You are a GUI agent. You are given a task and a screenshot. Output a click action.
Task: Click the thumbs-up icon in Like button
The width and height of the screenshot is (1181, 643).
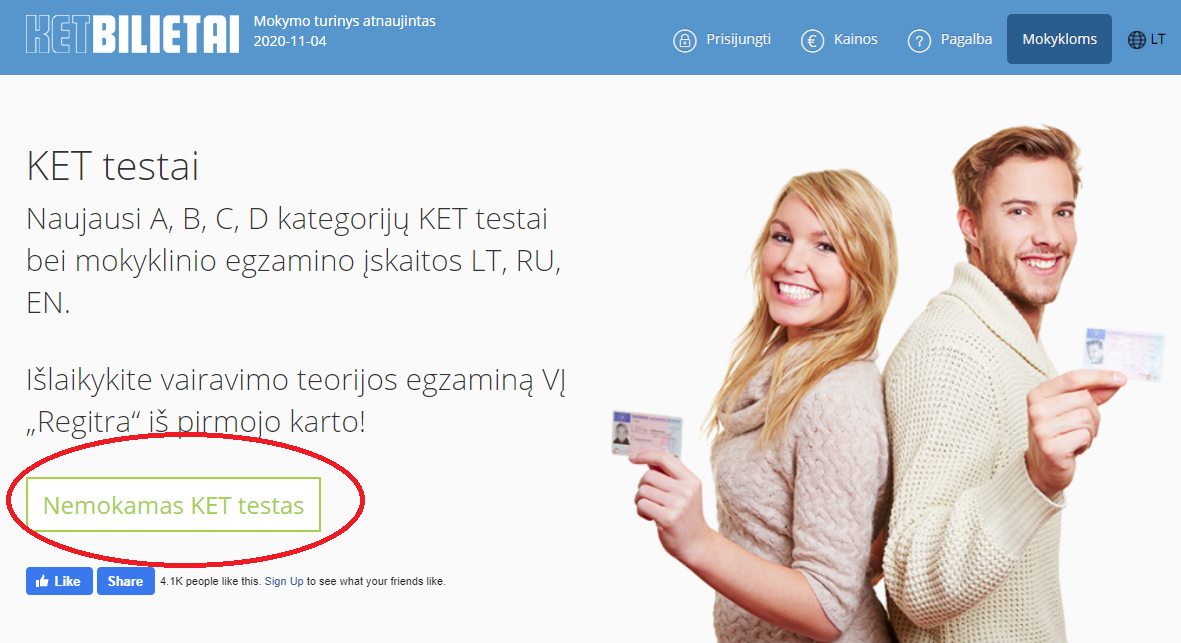point(43,581)
